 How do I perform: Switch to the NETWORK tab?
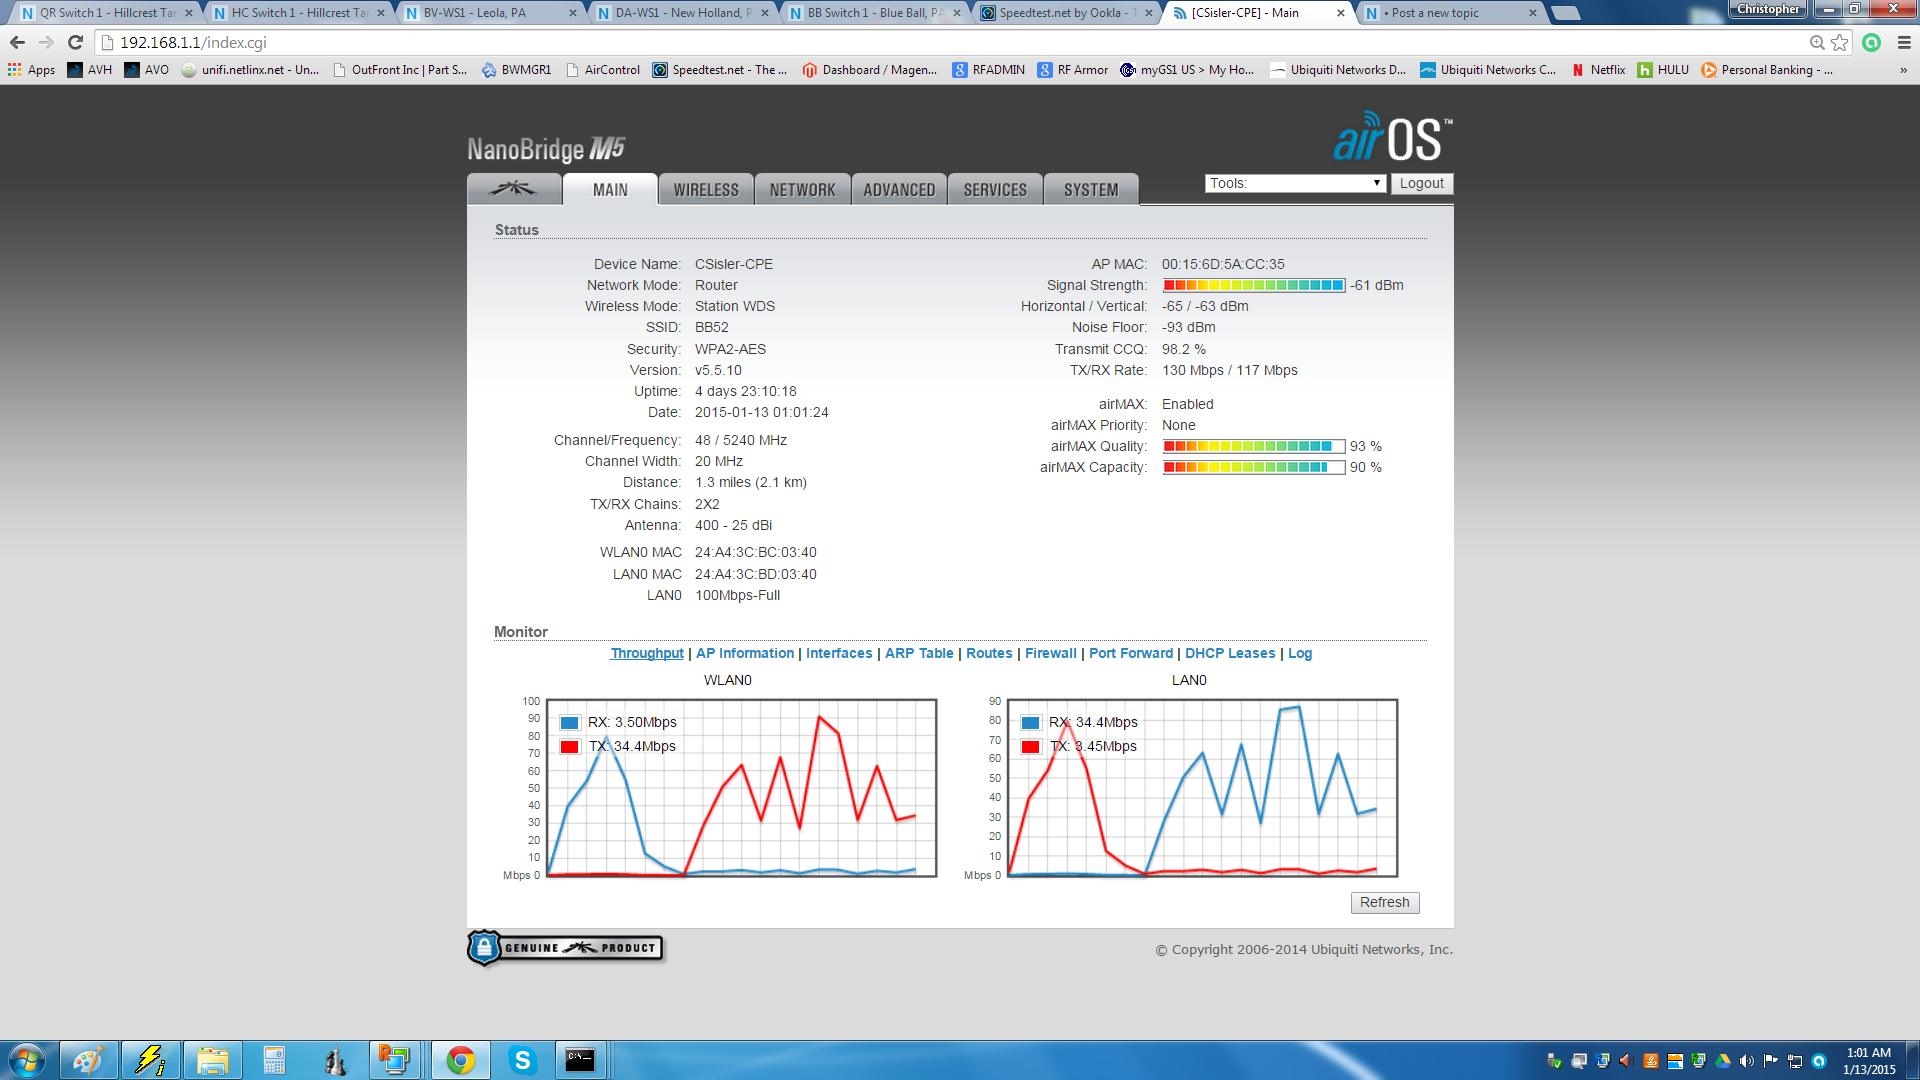pyautogui.click(x=802, y=189)
